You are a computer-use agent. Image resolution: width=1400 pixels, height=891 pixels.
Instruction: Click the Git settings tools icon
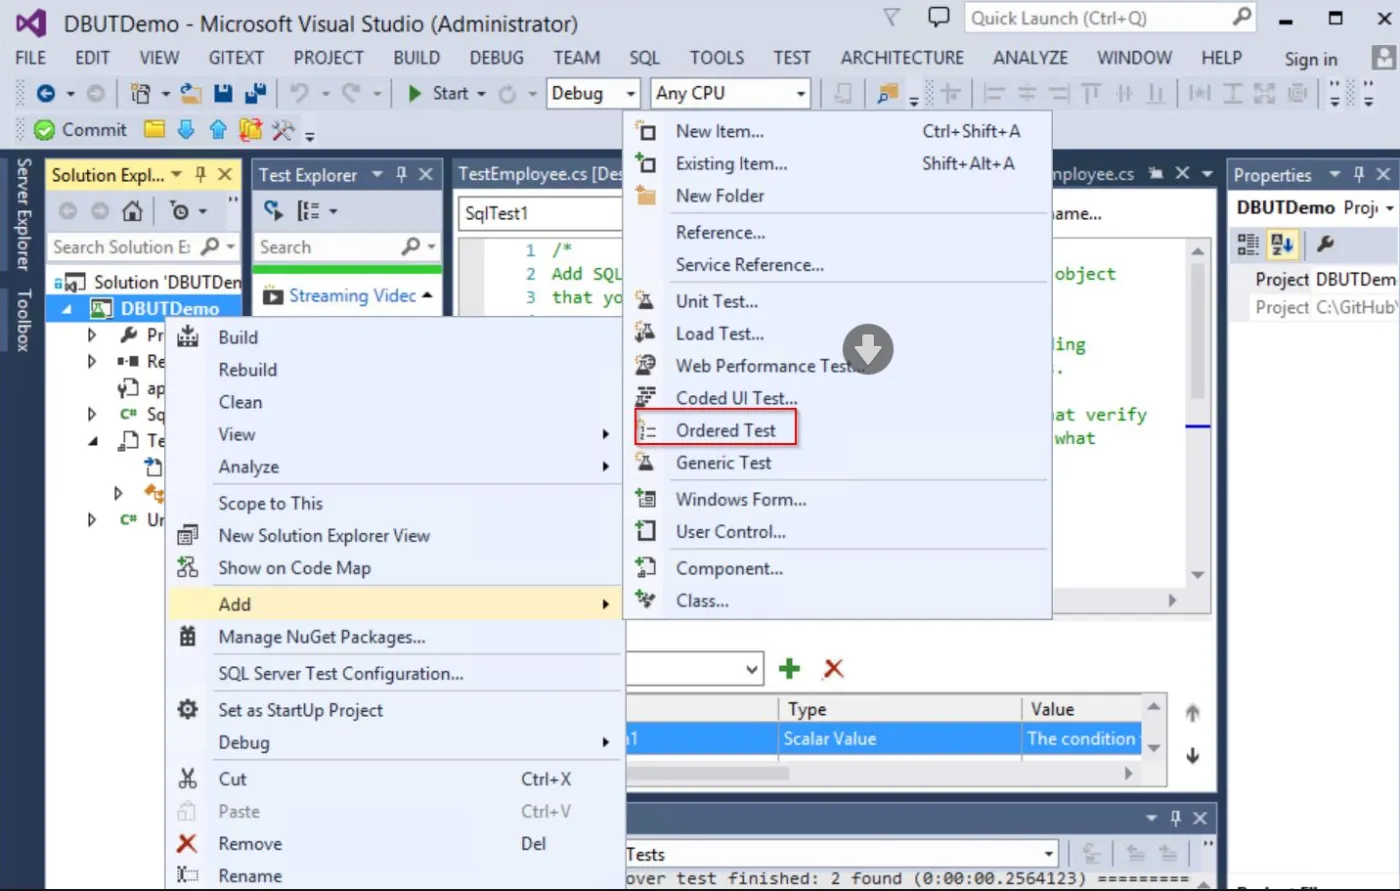(284, 130)
